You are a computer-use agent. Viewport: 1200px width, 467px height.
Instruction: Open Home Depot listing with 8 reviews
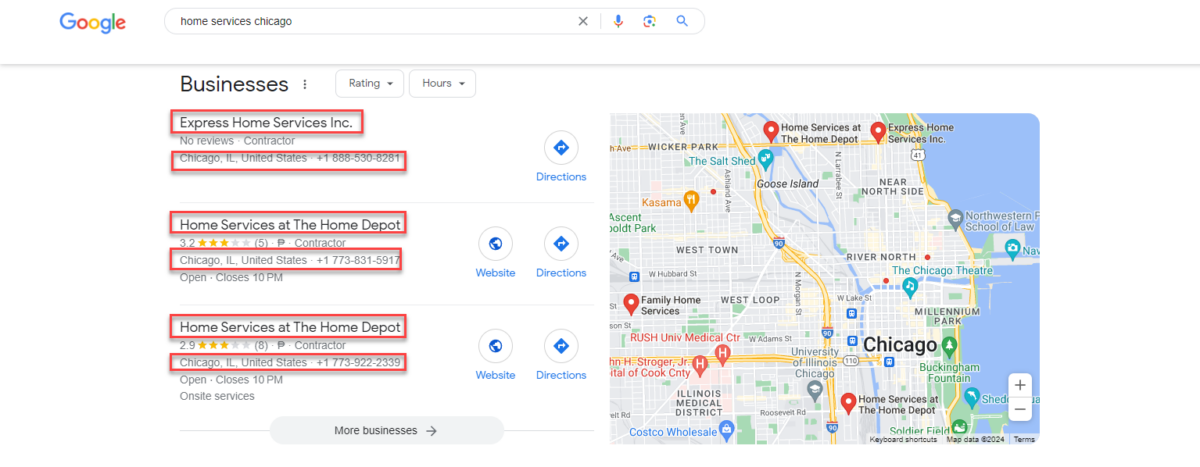pos(290,327)
